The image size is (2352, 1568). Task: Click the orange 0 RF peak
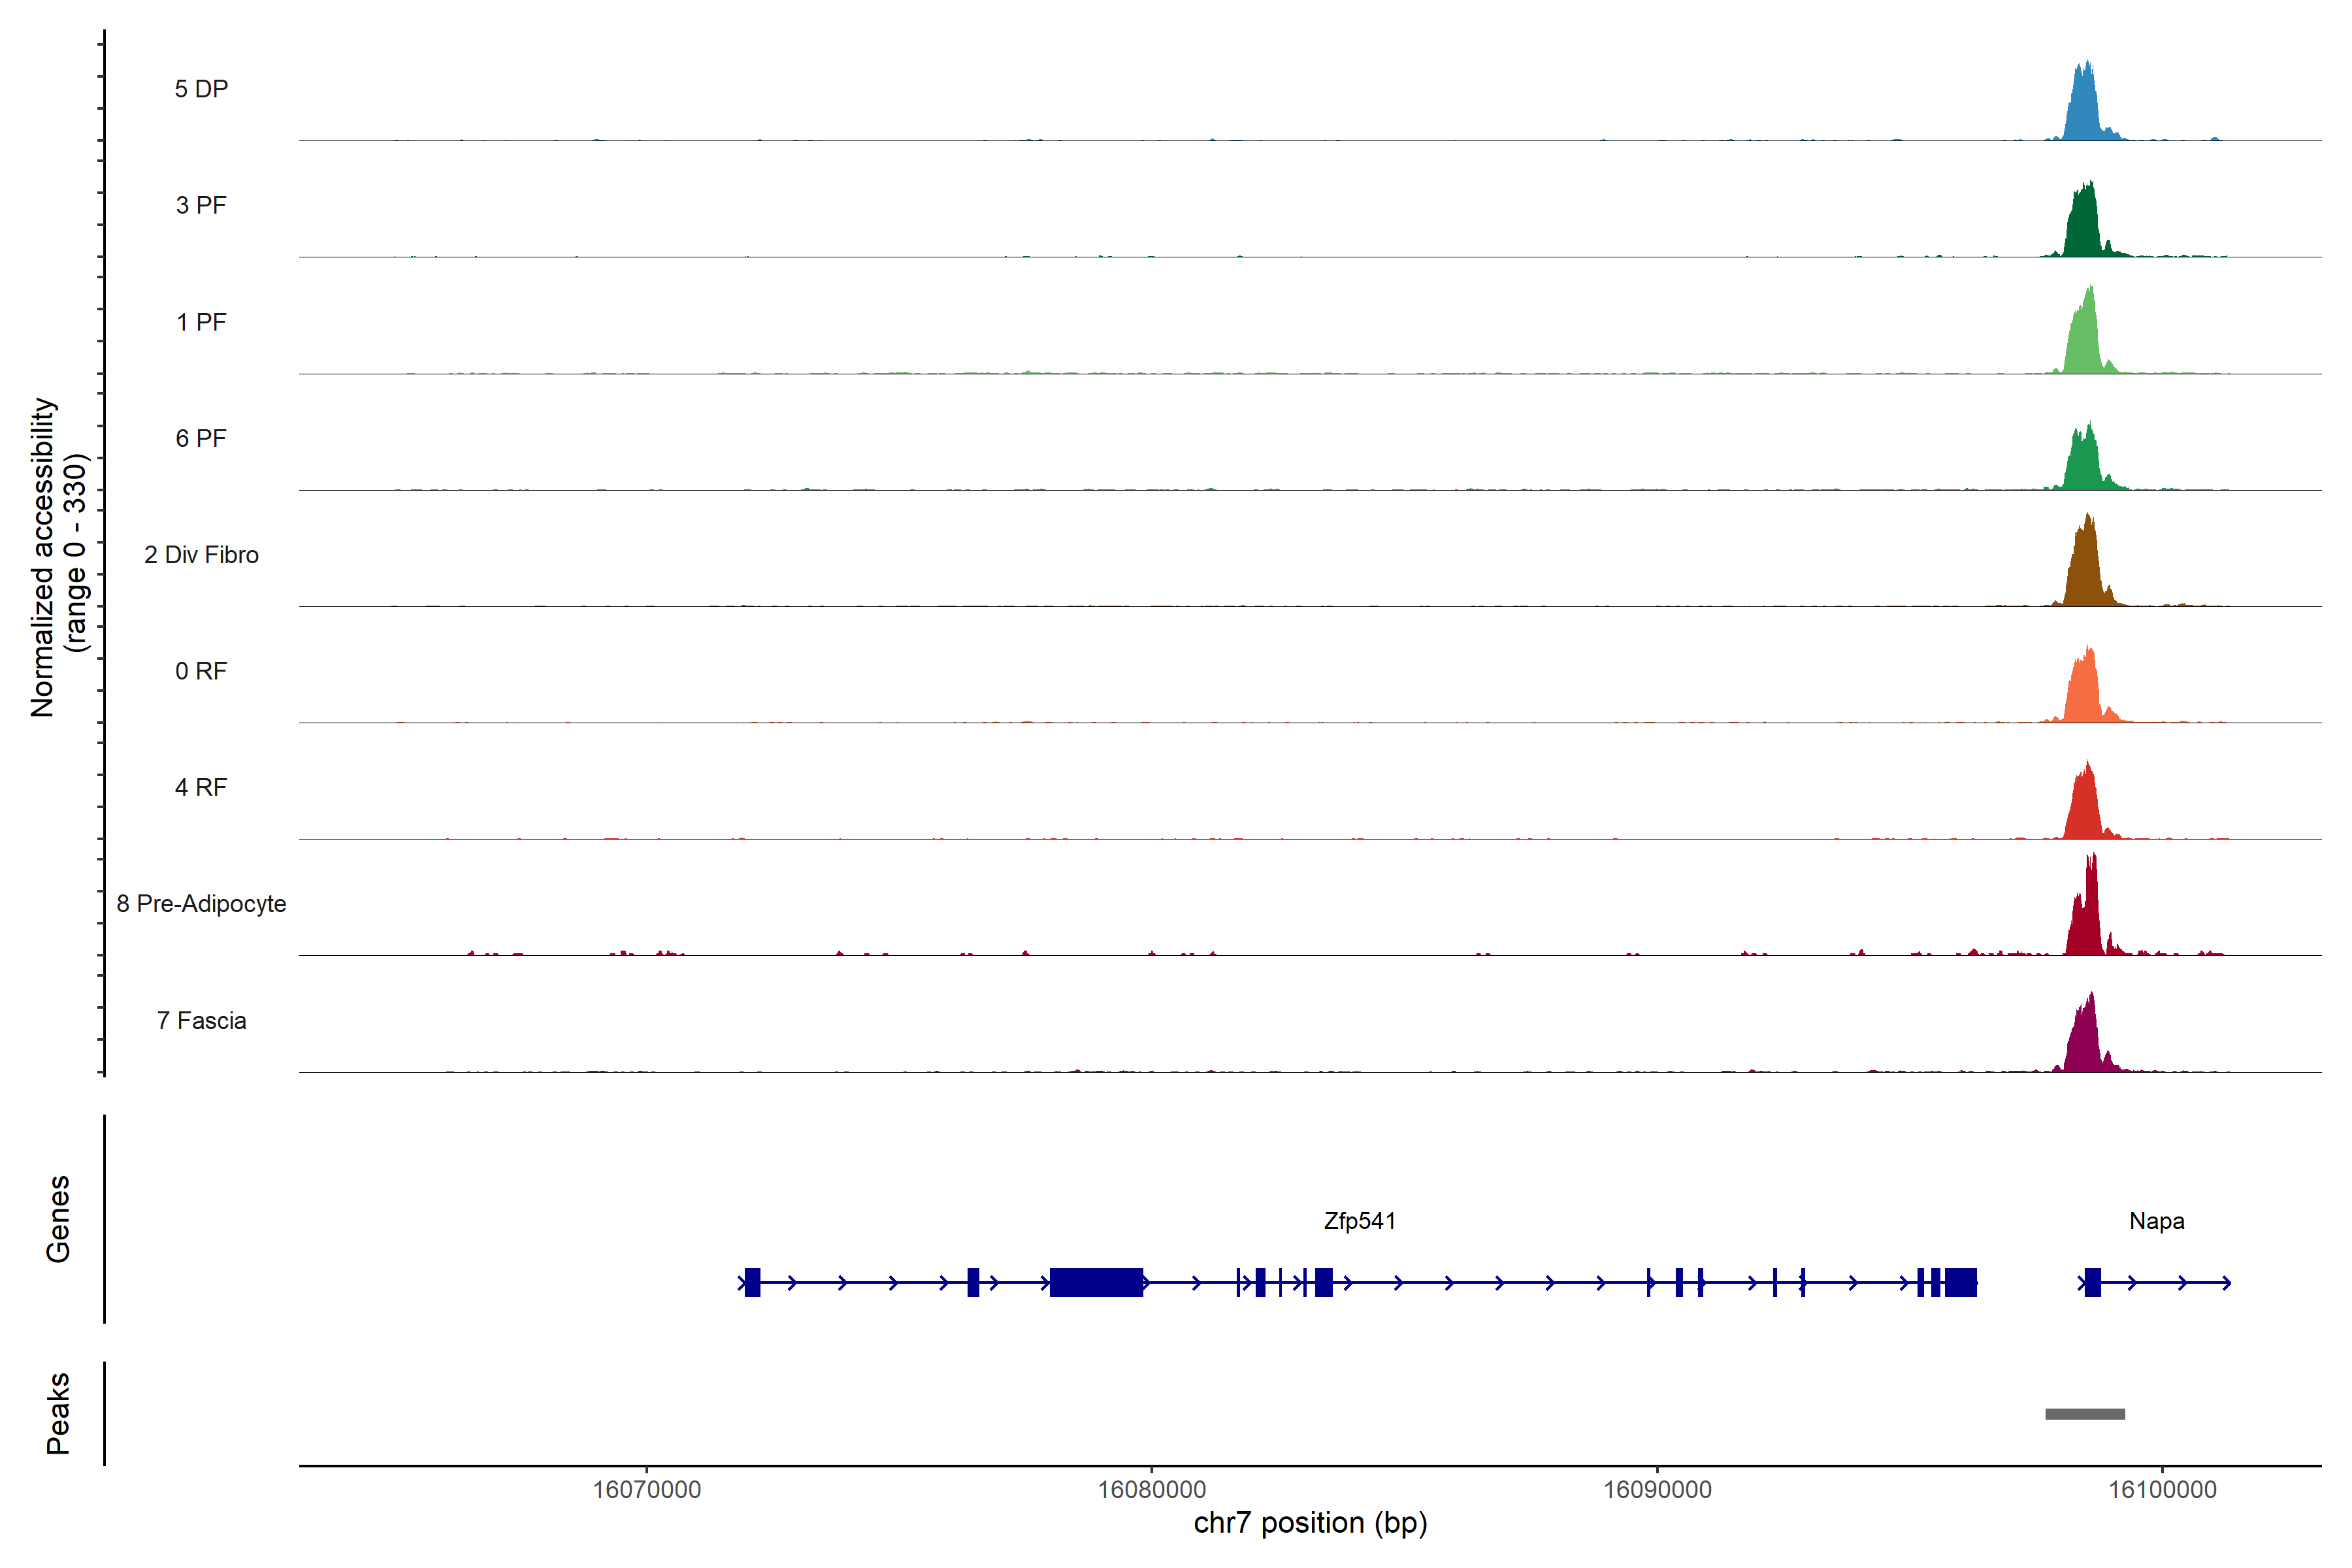pyautogui.click(x=2083, y=692)
